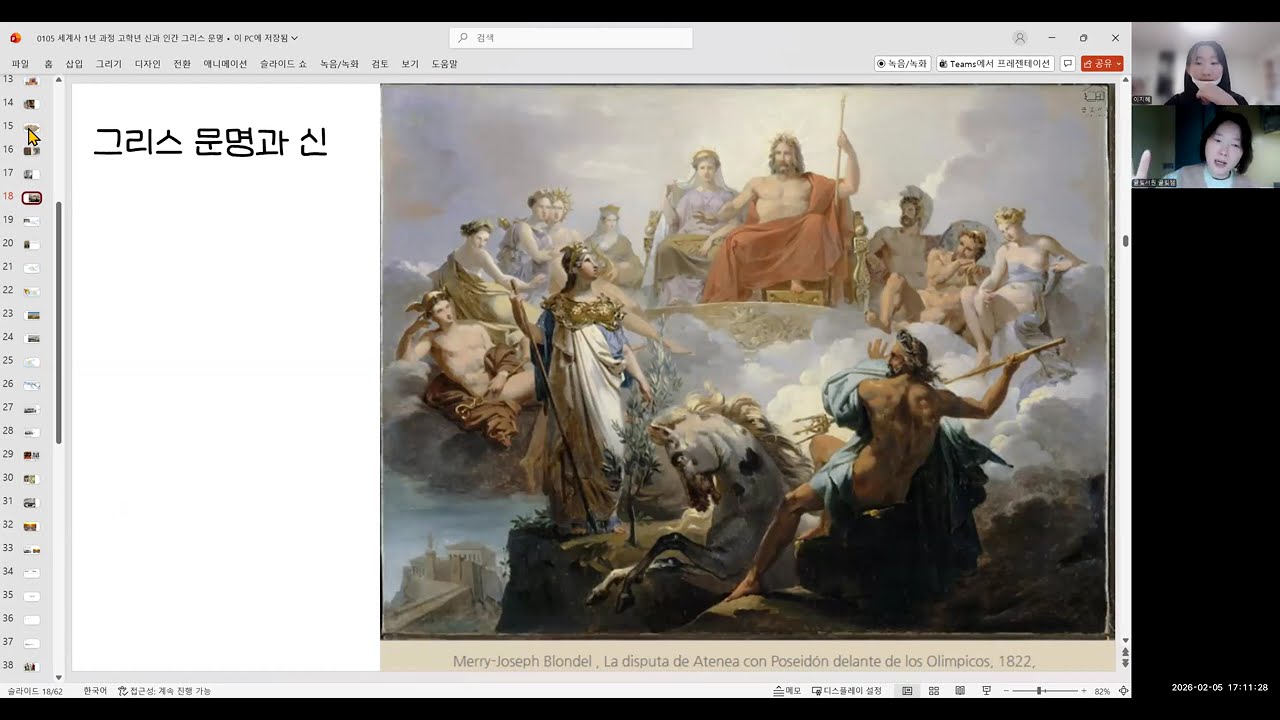This screenshot has height=720, width=1280.
Task: Click the PowerPoint app icon in title bar
Action: (15, 38)
